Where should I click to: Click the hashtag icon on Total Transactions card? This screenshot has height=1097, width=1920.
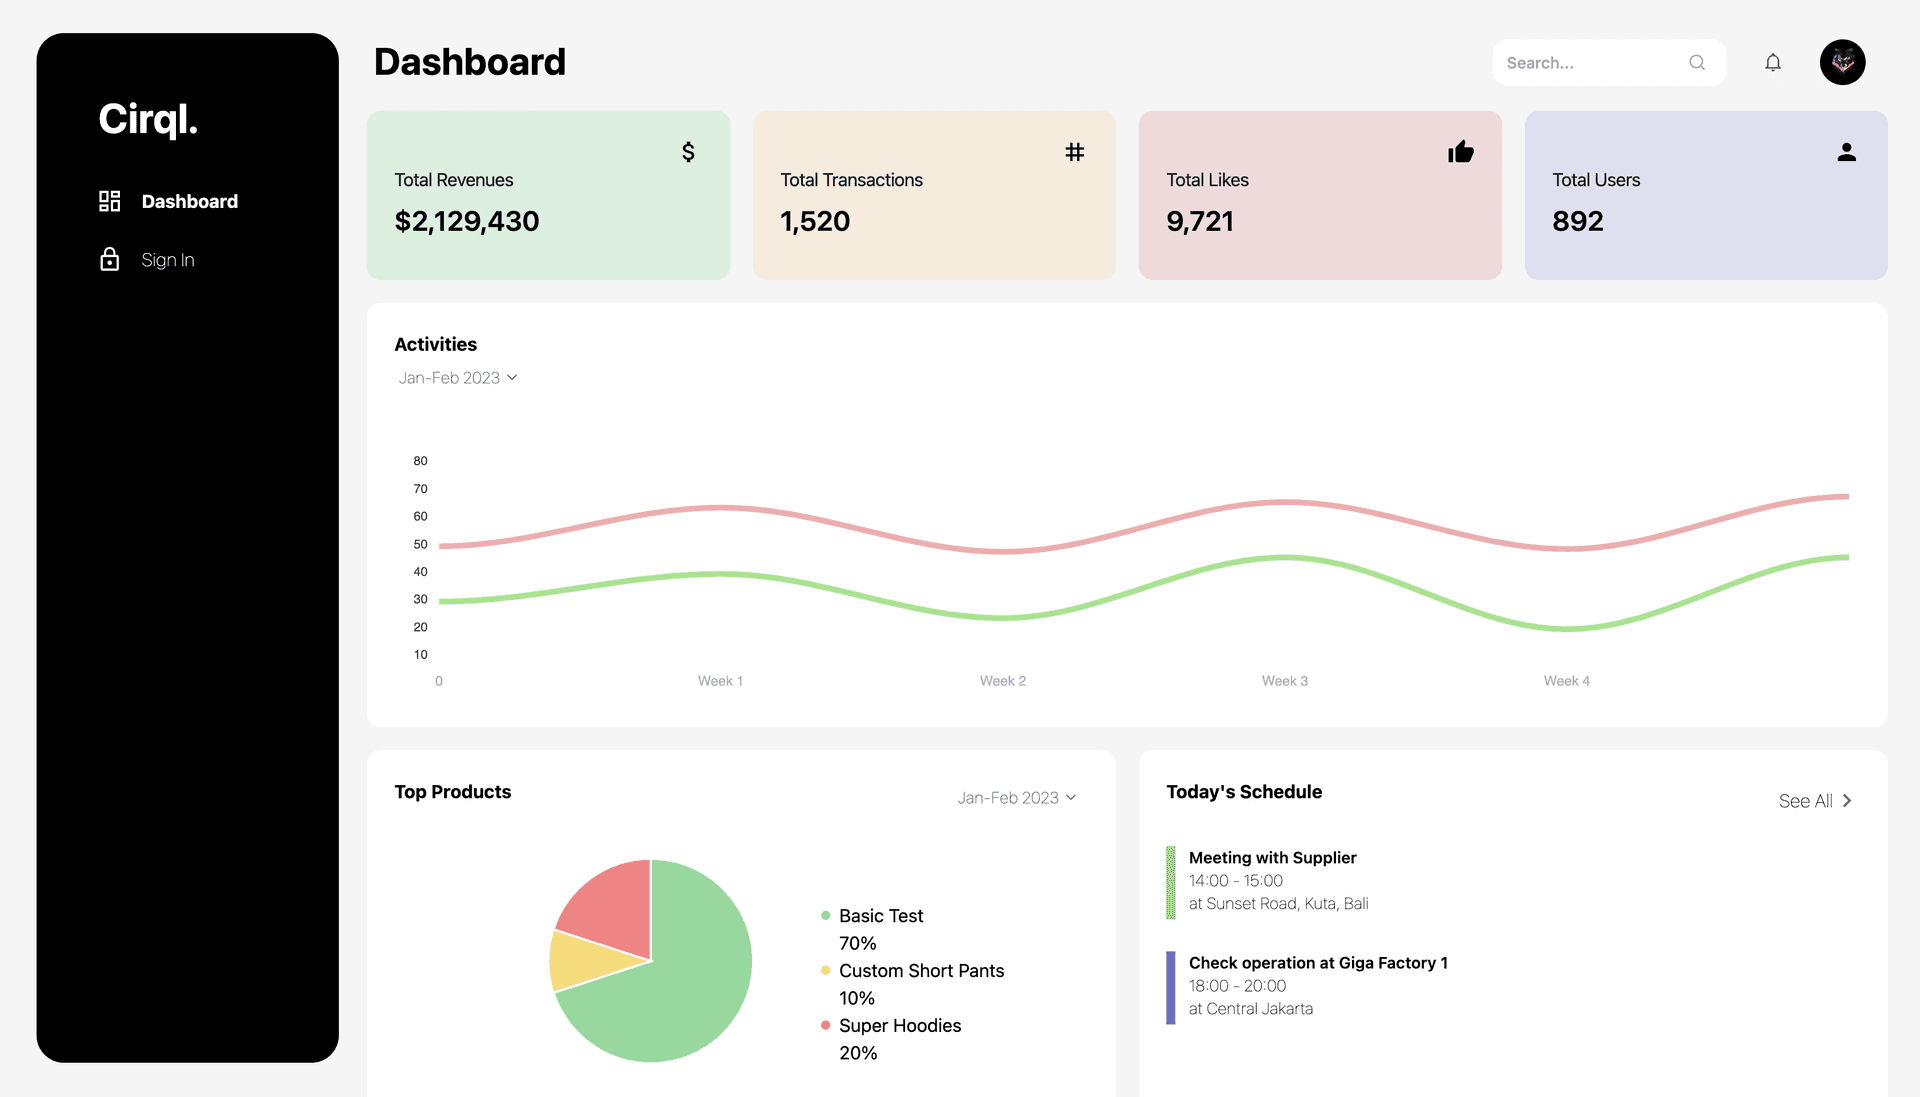pos(1073,152)
